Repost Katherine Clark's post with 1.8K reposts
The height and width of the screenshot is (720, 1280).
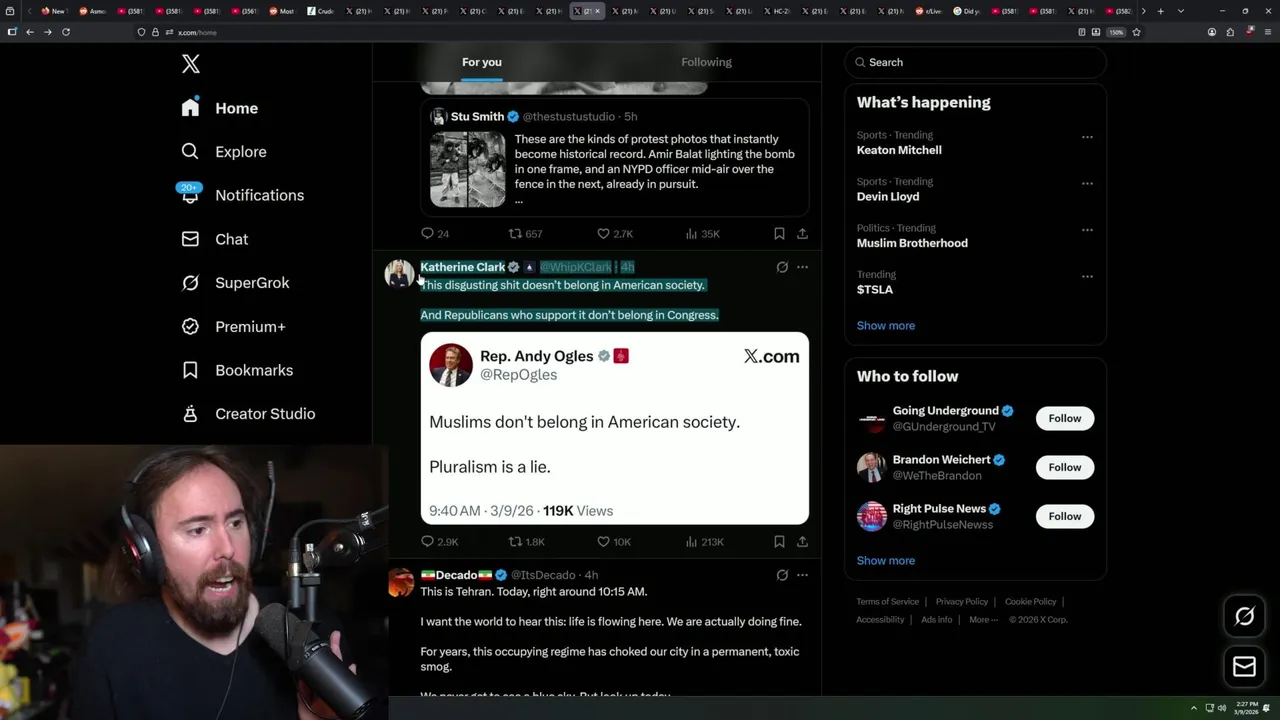click(527, 542)
